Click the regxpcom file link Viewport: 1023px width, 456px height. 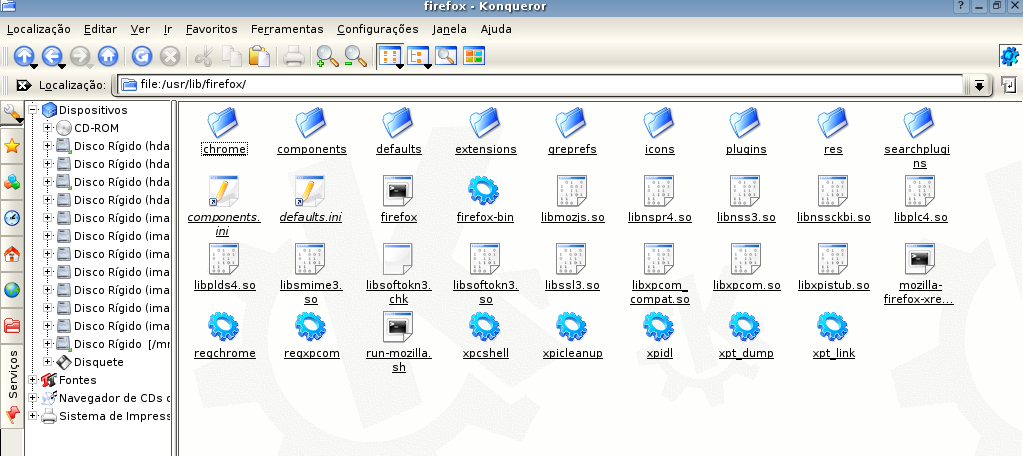[312, 353]
